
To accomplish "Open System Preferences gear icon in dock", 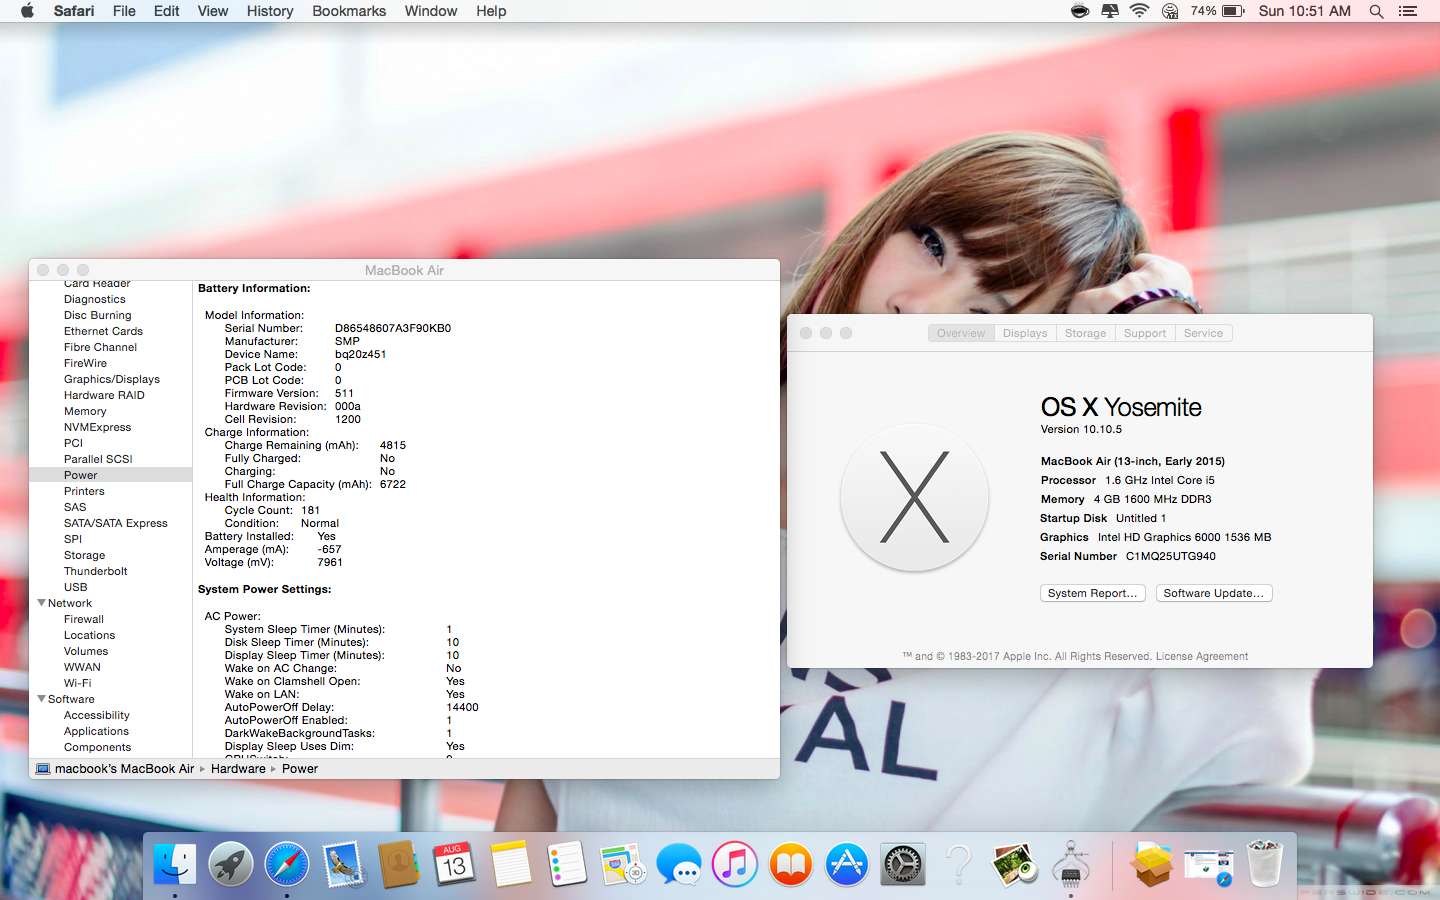I will [x=903, y=864].
